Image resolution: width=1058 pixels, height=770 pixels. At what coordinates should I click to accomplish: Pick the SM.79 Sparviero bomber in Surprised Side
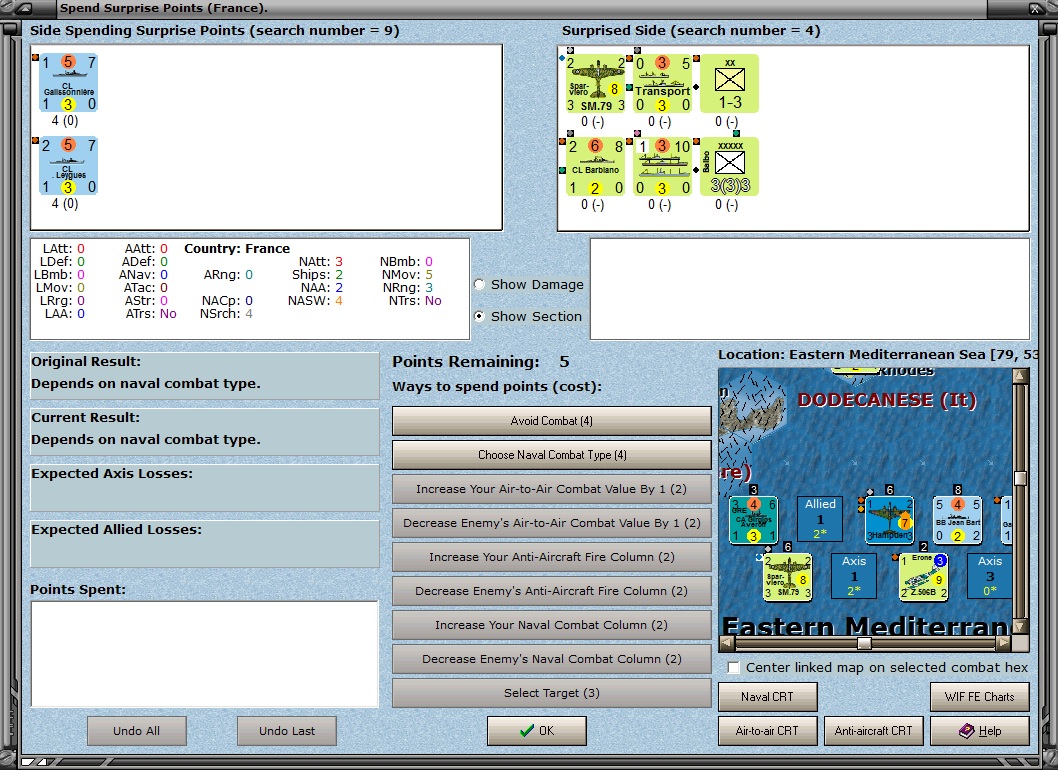coord(596,84)
